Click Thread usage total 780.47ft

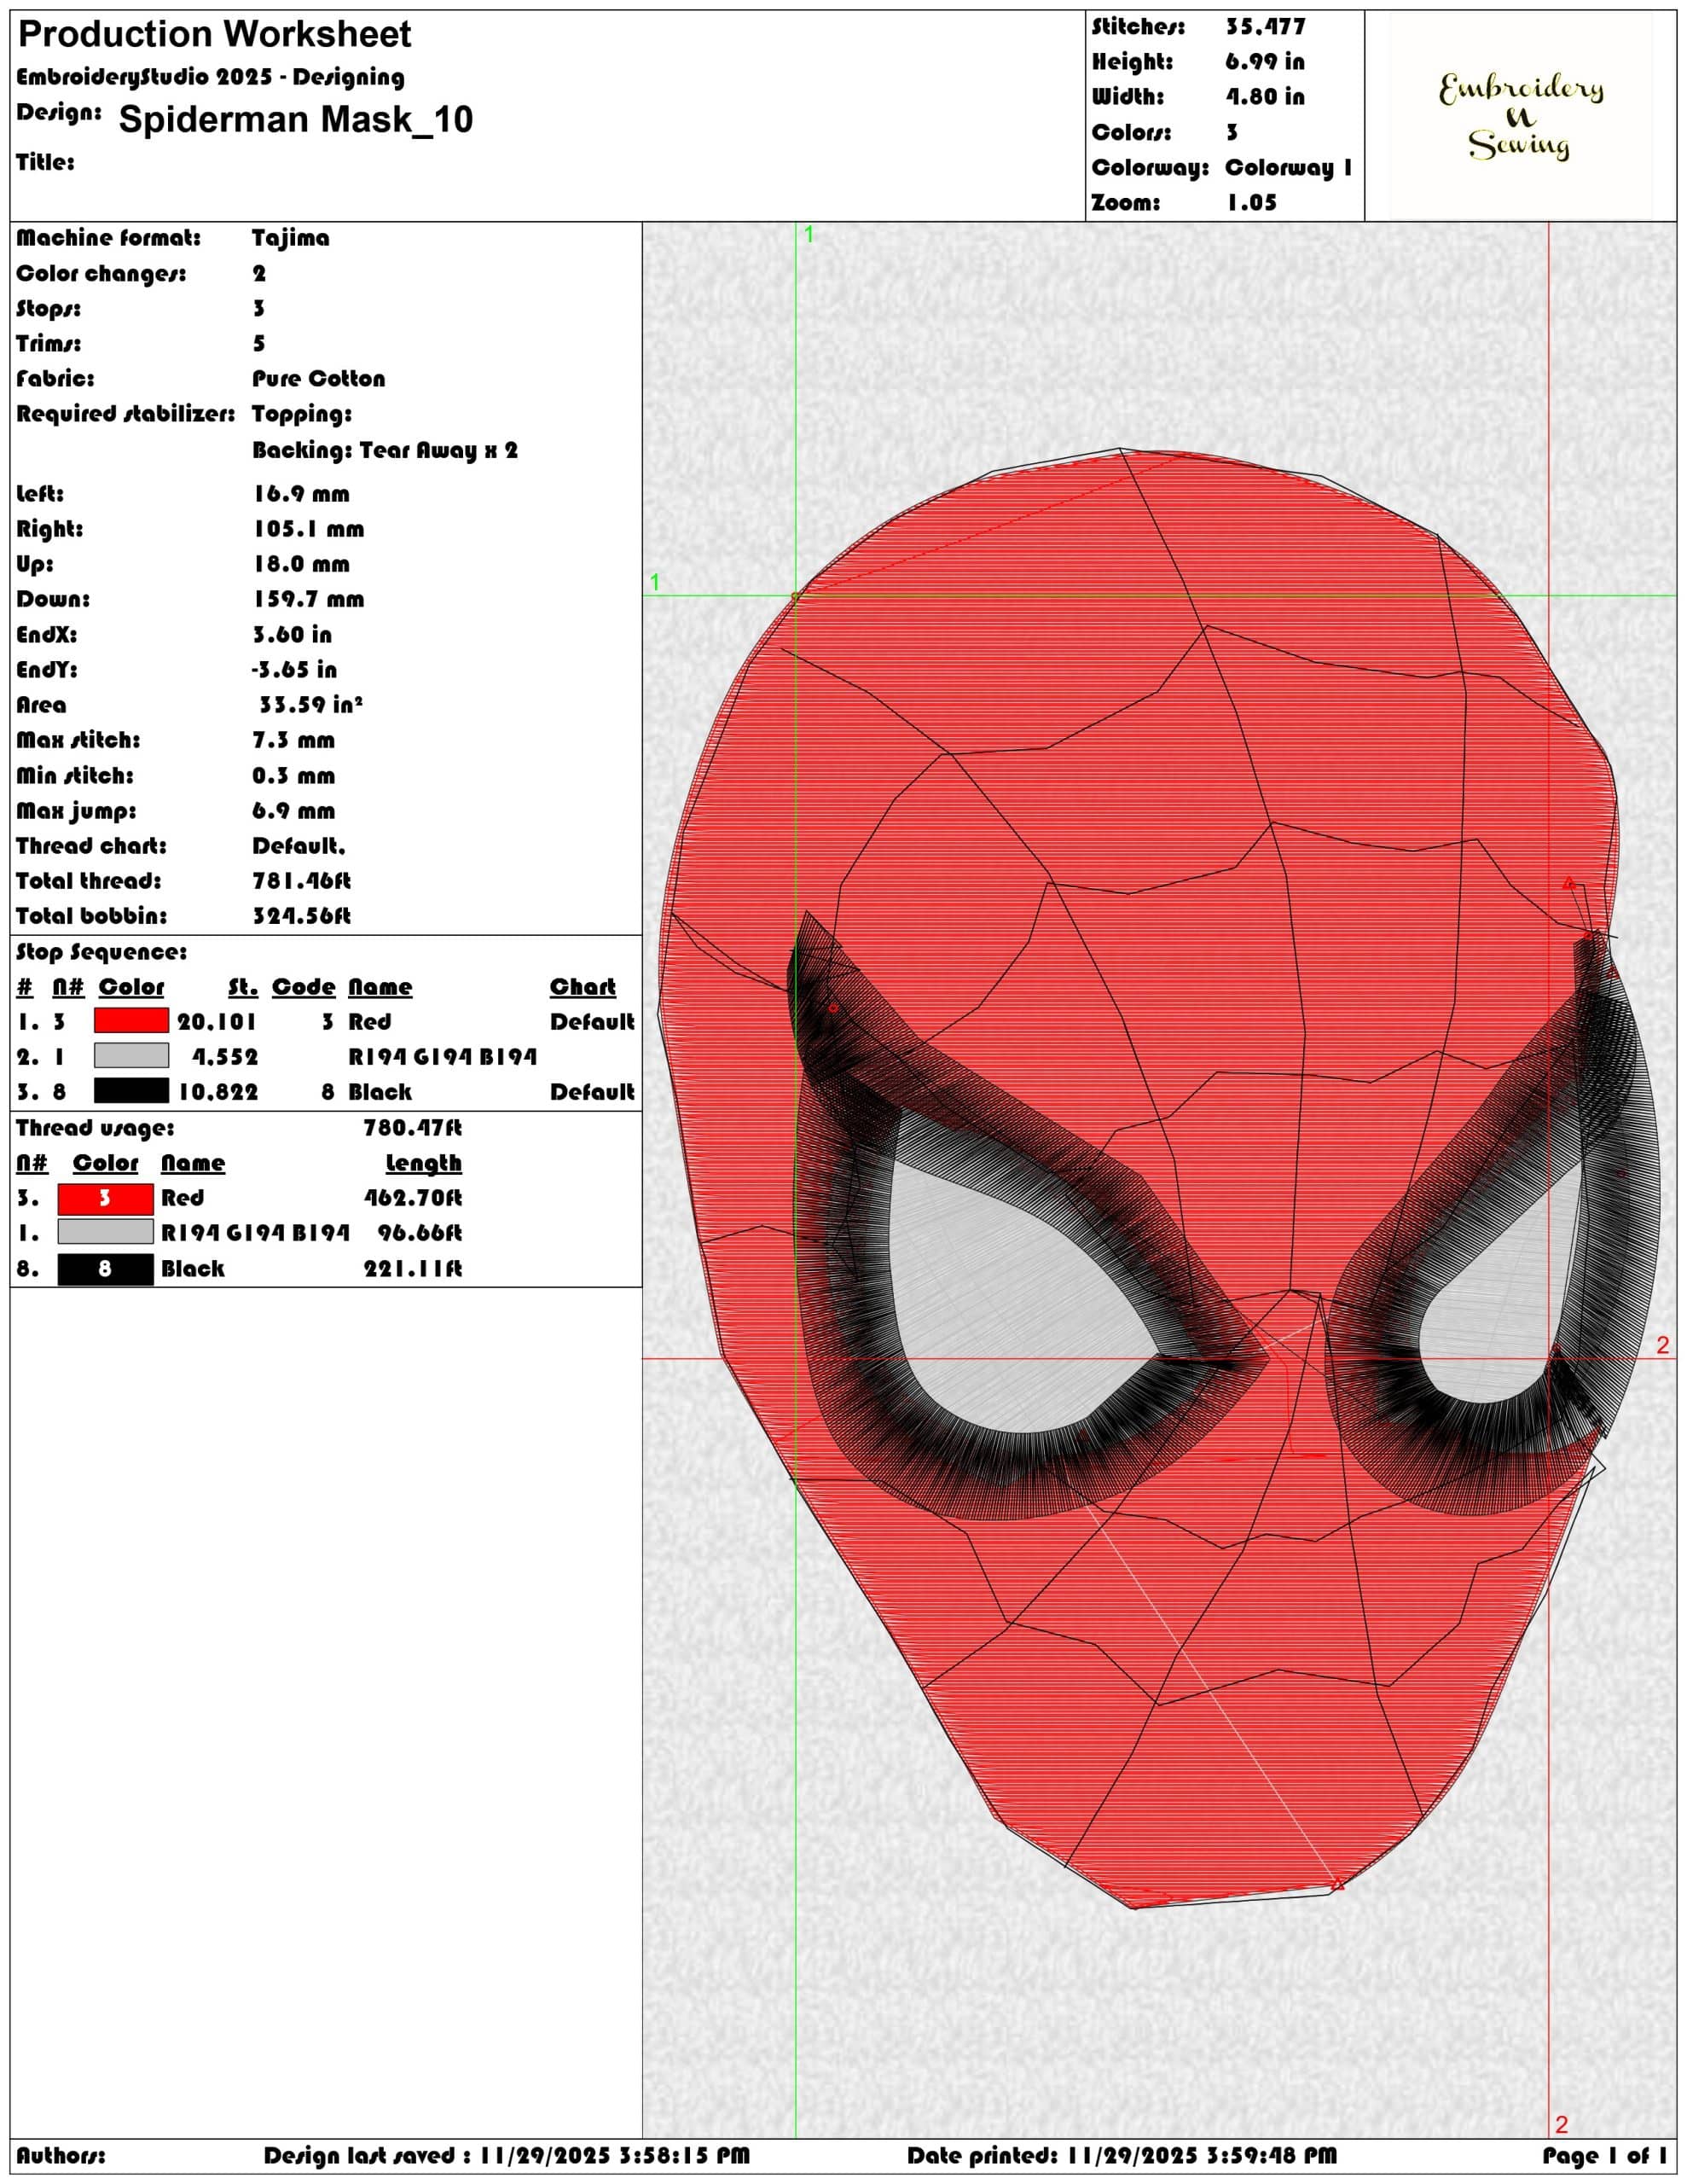coord(413,1128)
